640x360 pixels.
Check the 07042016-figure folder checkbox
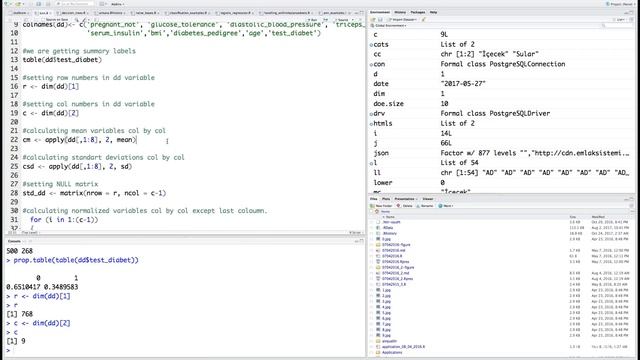372,245
